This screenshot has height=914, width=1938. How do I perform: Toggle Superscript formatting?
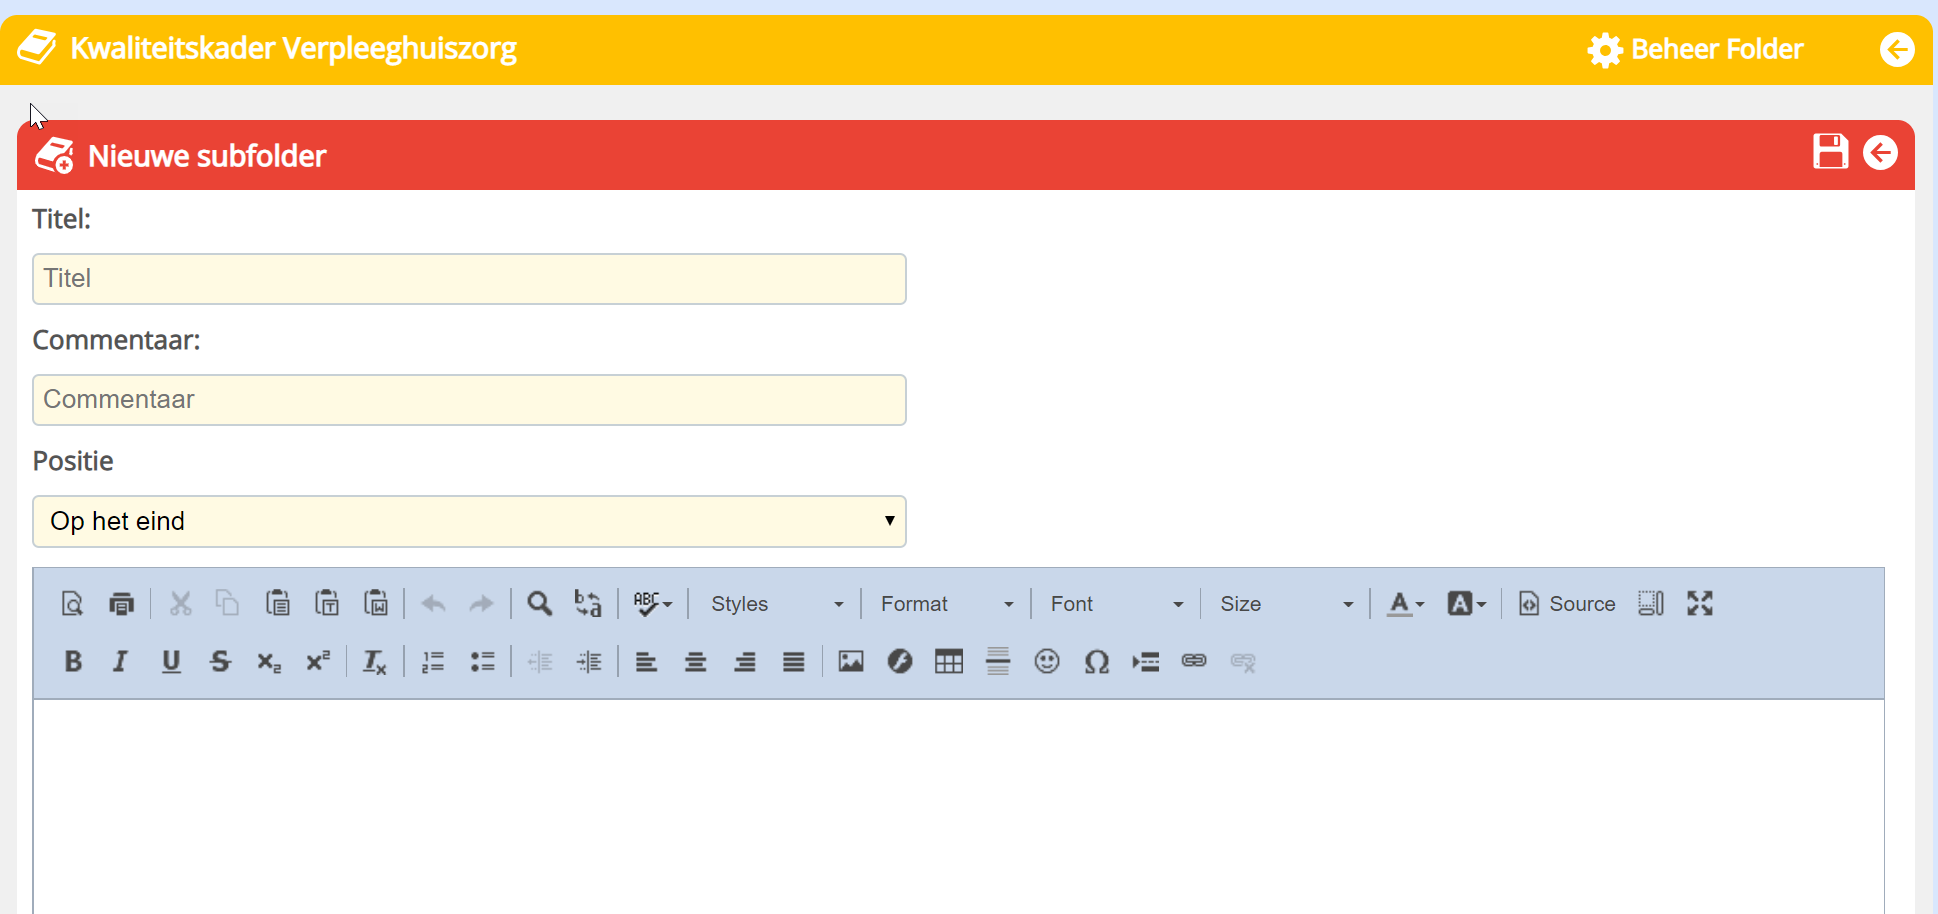tap(318, 662)
